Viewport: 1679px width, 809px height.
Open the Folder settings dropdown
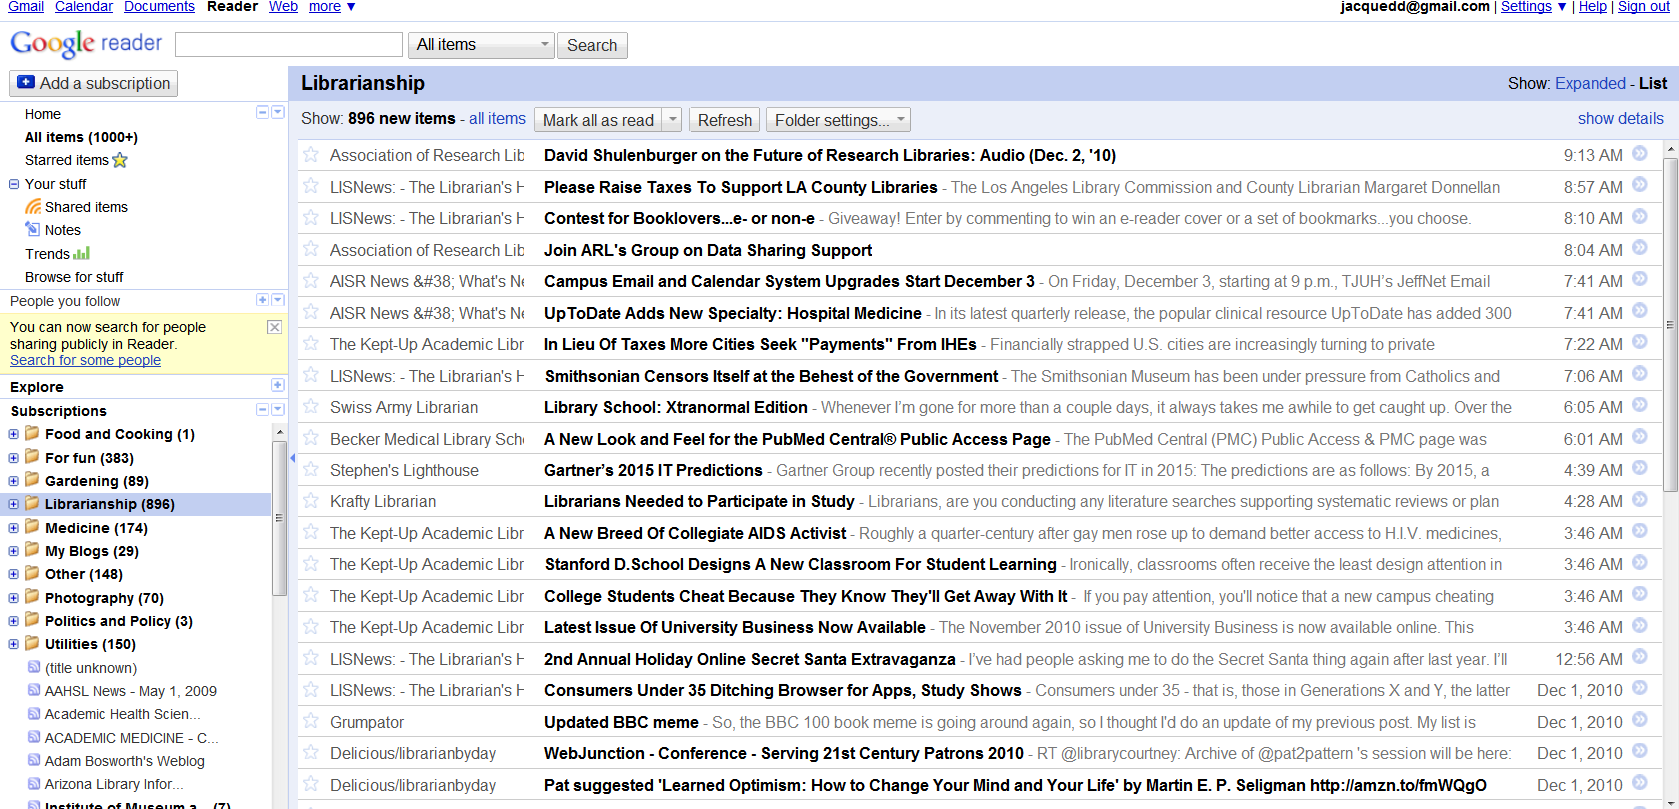(838, 120)
